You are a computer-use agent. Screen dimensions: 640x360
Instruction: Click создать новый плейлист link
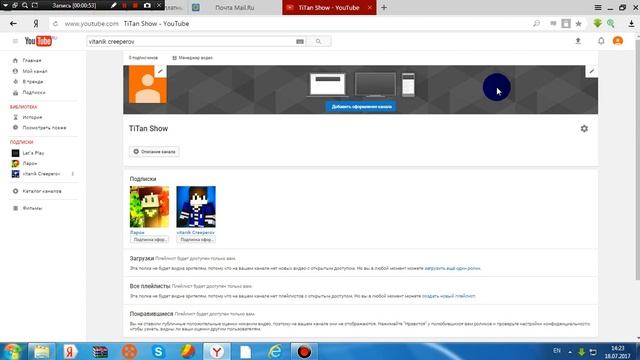pyautogui.click(x=449, y=296)
